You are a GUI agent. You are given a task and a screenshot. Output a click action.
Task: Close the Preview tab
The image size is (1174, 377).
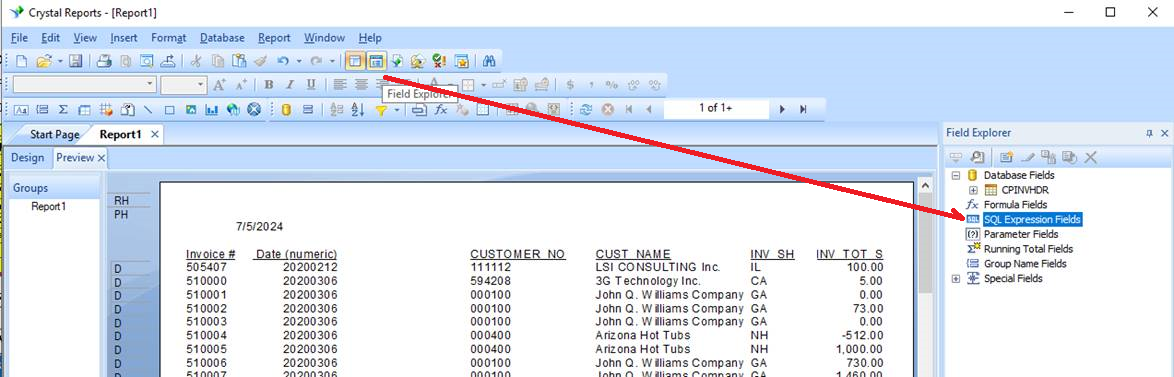click(x=101, y=158)
